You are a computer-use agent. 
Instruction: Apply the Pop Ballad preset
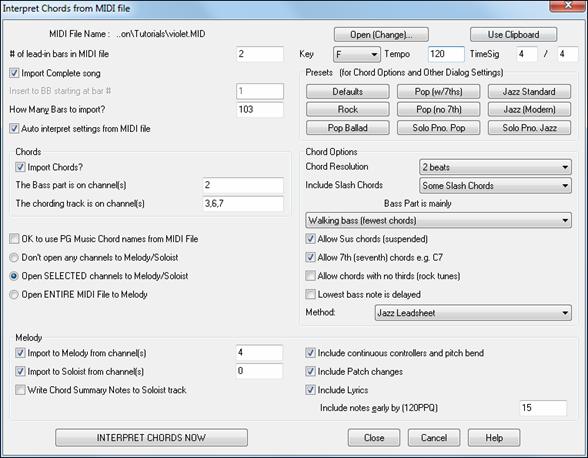(348, 128)
